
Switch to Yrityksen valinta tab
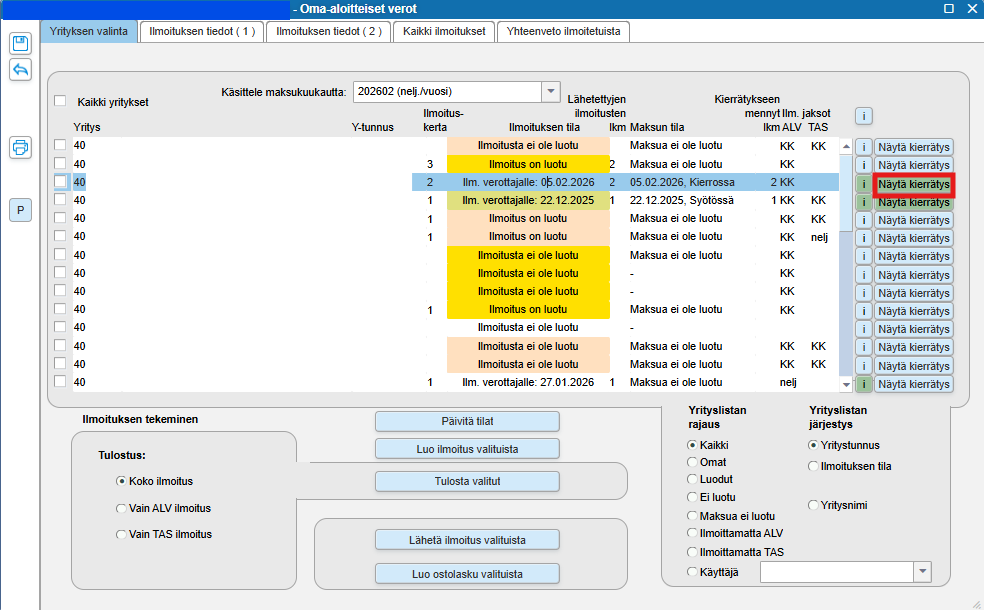tap(88, 31)
